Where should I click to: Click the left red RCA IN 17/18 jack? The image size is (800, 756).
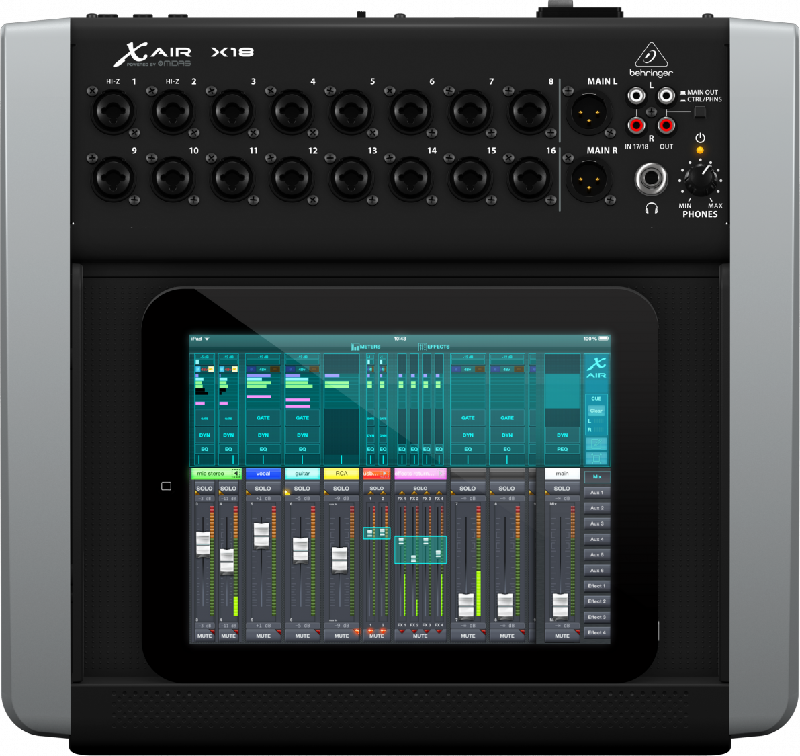click(x=636, y=125)
